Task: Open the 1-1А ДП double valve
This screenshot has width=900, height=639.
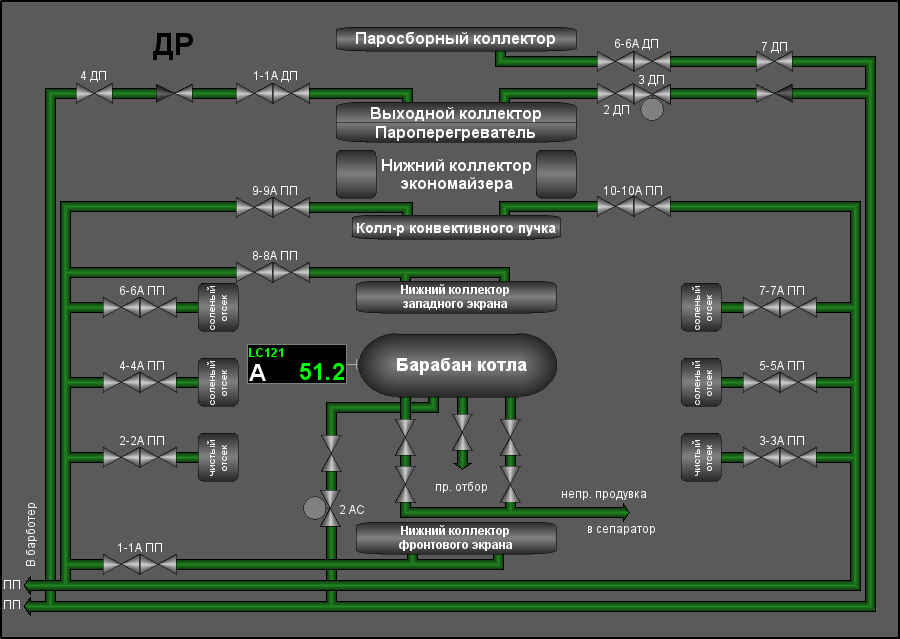Action: pyautogui.click(x=273, y=93)
